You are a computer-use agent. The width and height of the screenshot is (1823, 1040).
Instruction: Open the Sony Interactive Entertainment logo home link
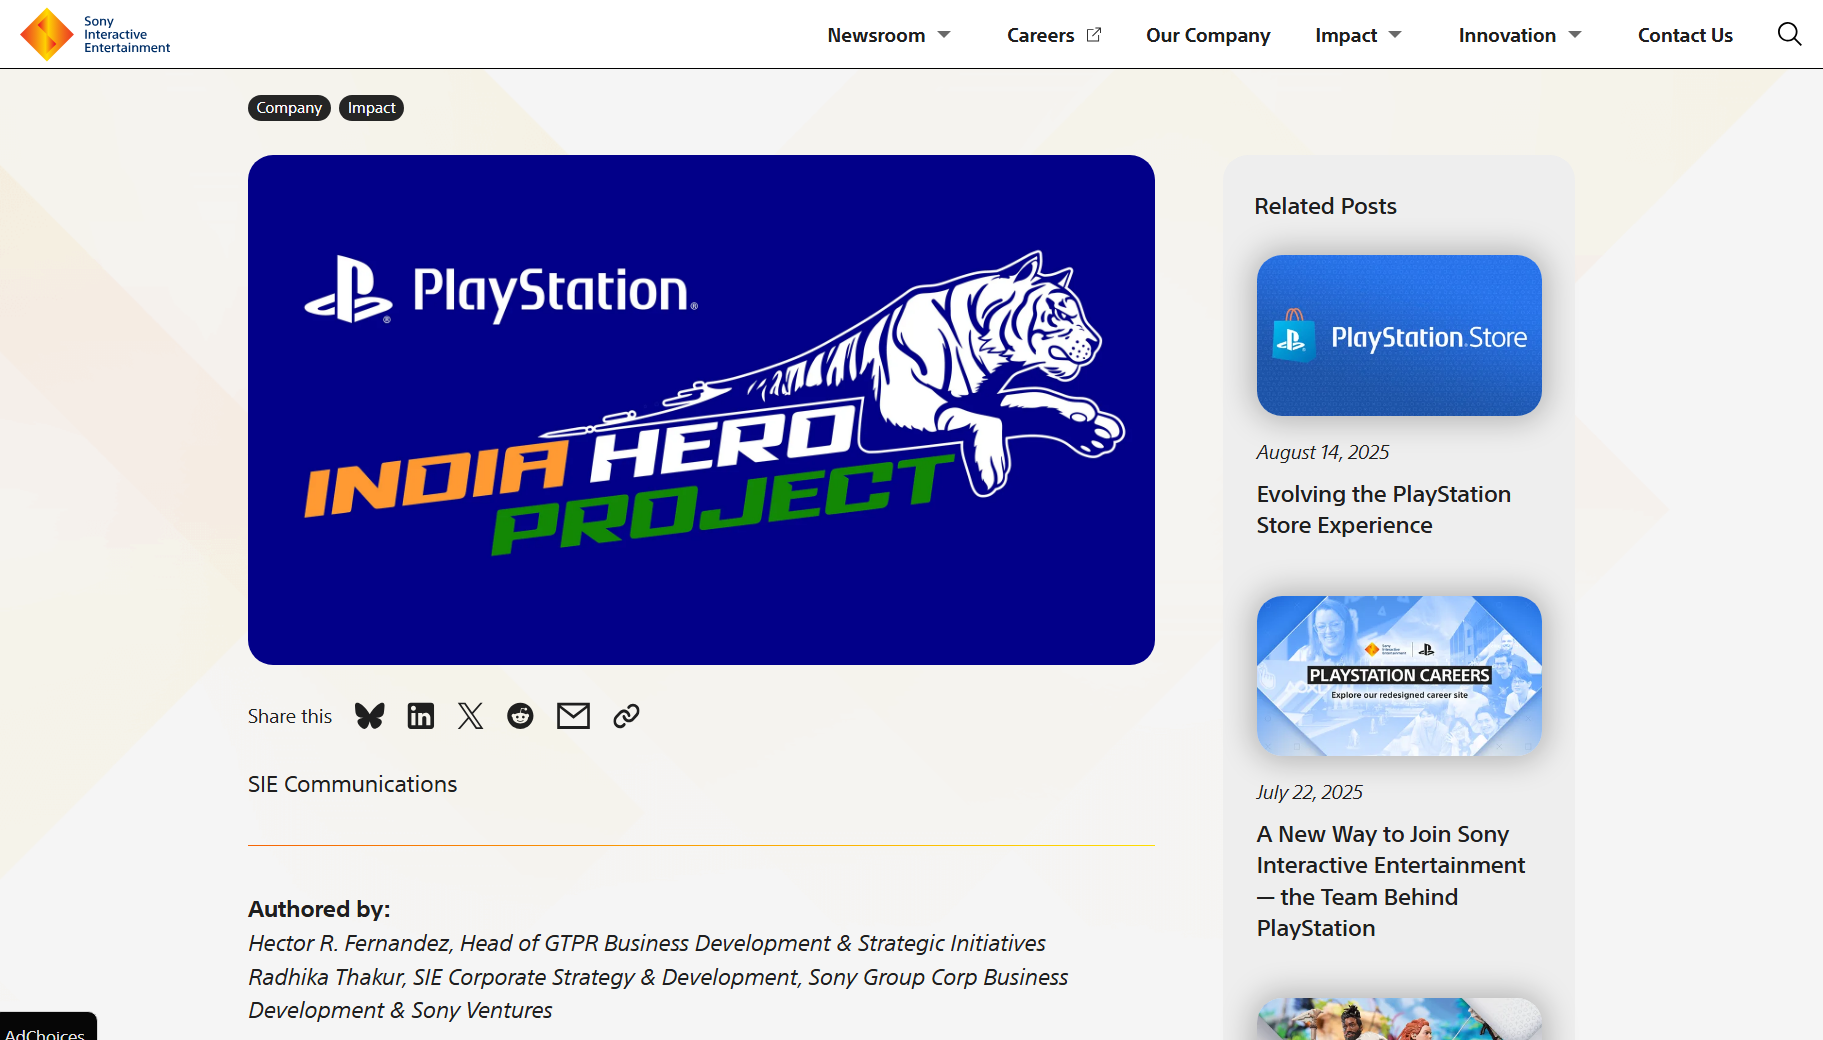tap(96, 34)
